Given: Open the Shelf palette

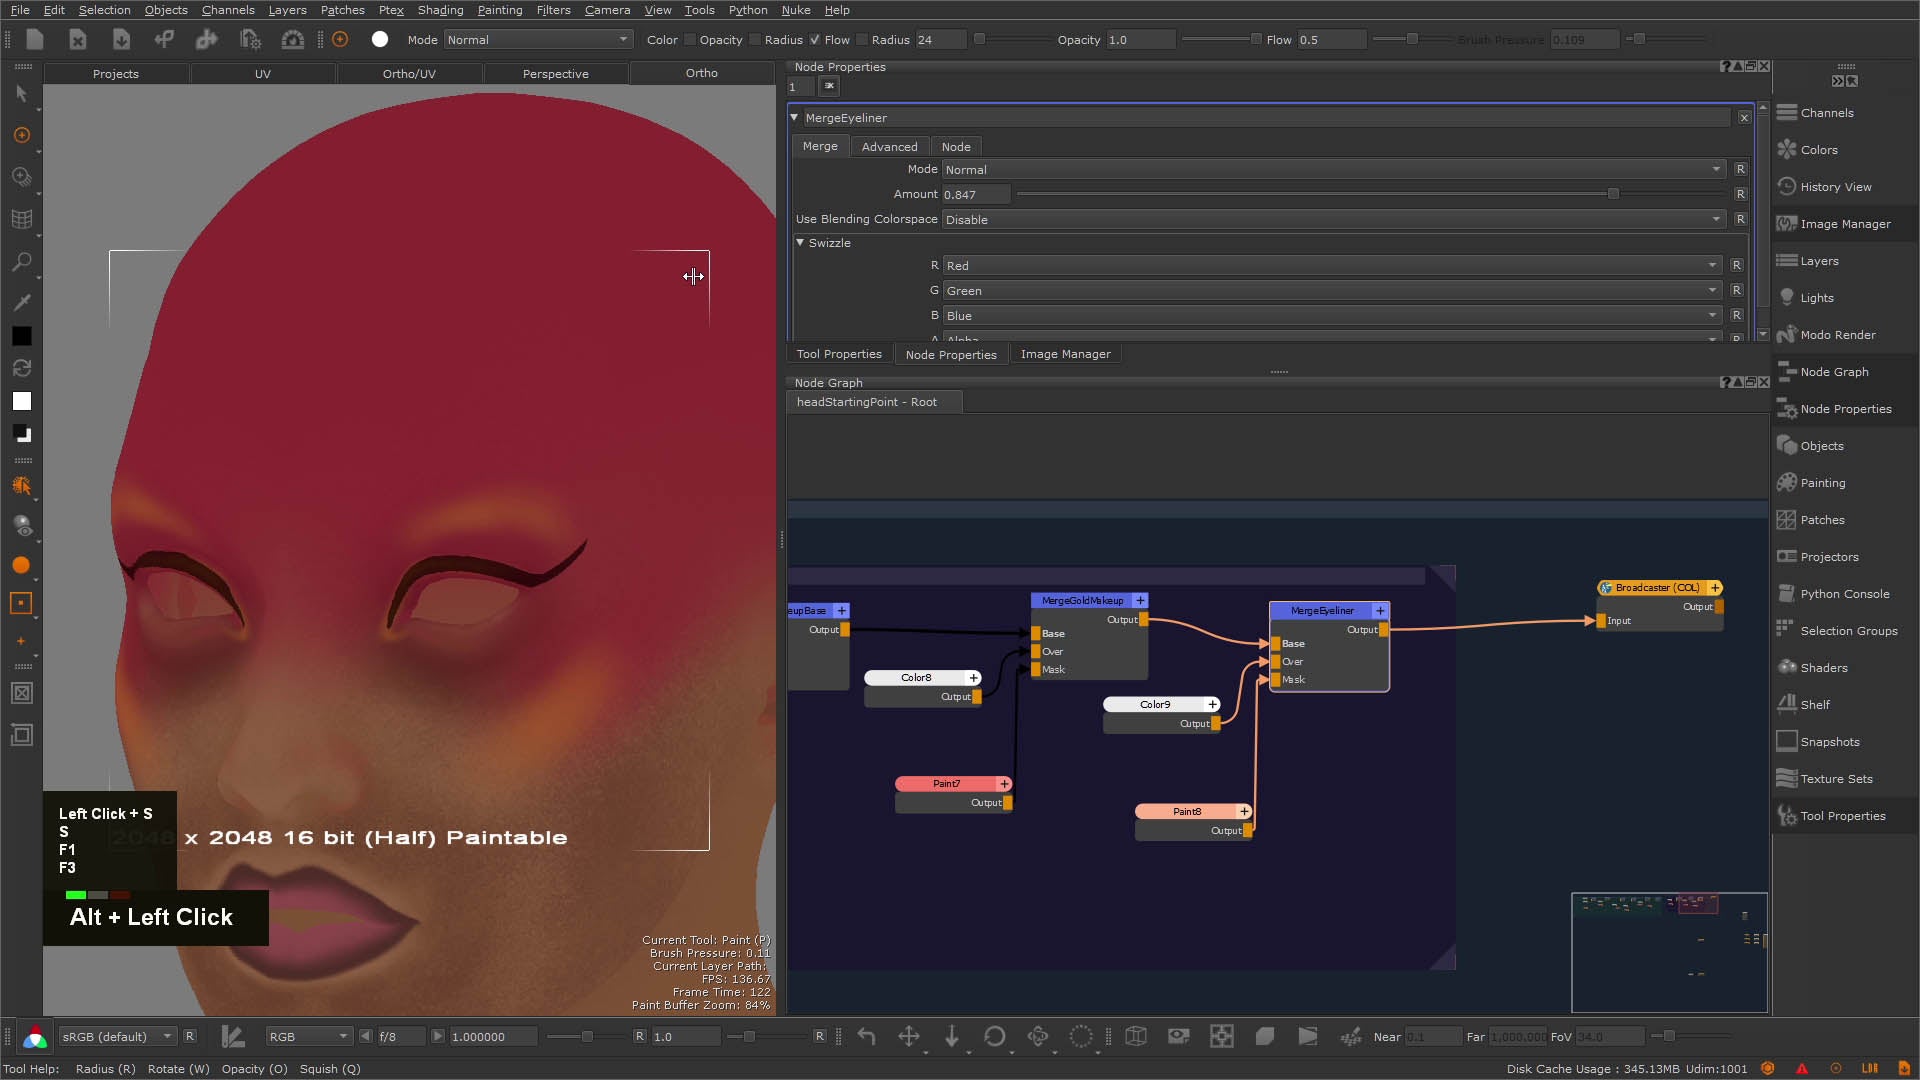Looking at the screenshot, I should pyautogui.click(x=1814, y=705).
